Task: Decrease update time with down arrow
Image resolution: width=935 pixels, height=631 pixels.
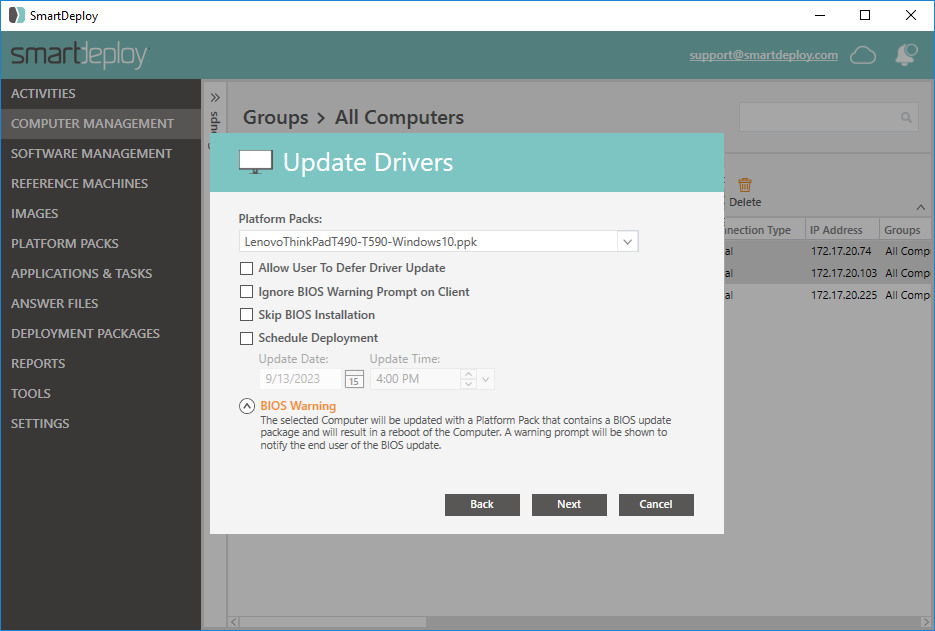Action: (469, 384)
